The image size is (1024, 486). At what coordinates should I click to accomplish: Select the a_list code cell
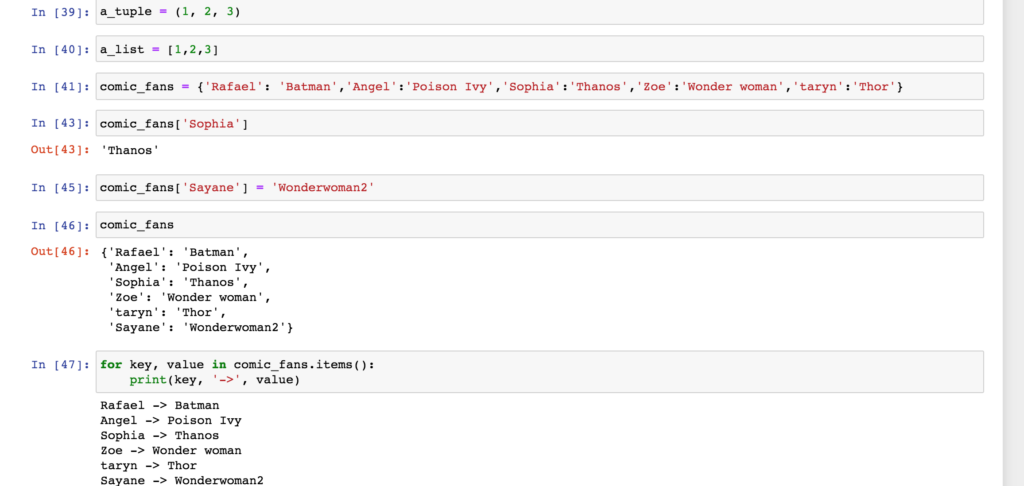coord(539,49)
